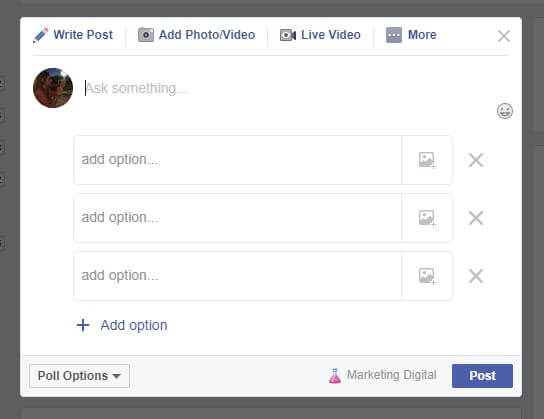This screenshot has height=419, width=544.
Task: Open the emoji picker smiley icon
Action: pos(504,111)
